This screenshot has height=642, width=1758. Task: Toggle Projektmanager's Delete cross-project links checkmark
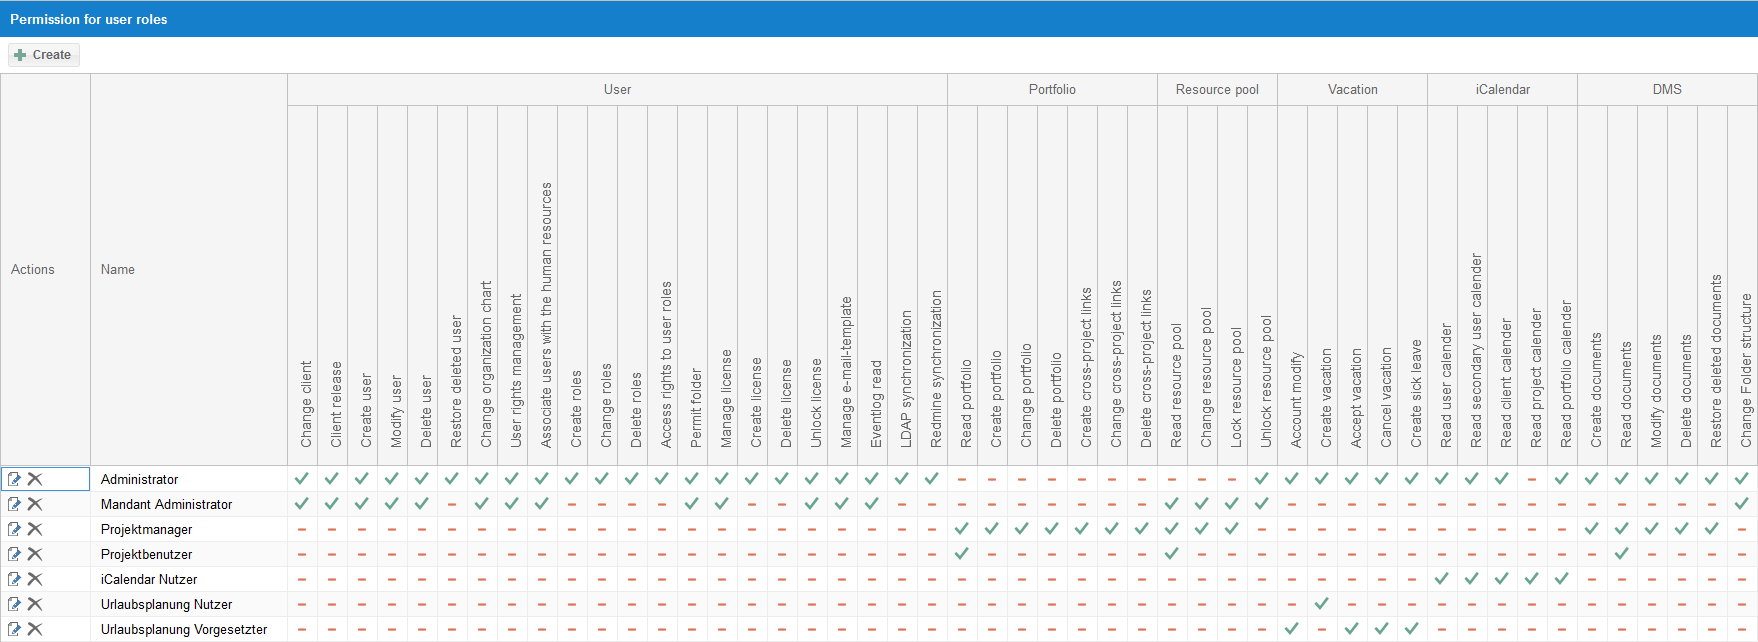pos(1142,529)
